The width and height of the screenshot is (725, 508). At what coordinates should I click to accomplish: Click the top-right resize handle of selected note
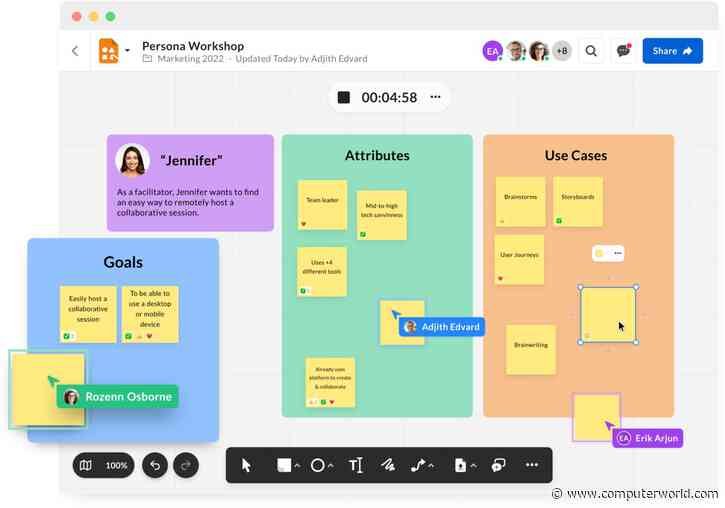point(636,288)
